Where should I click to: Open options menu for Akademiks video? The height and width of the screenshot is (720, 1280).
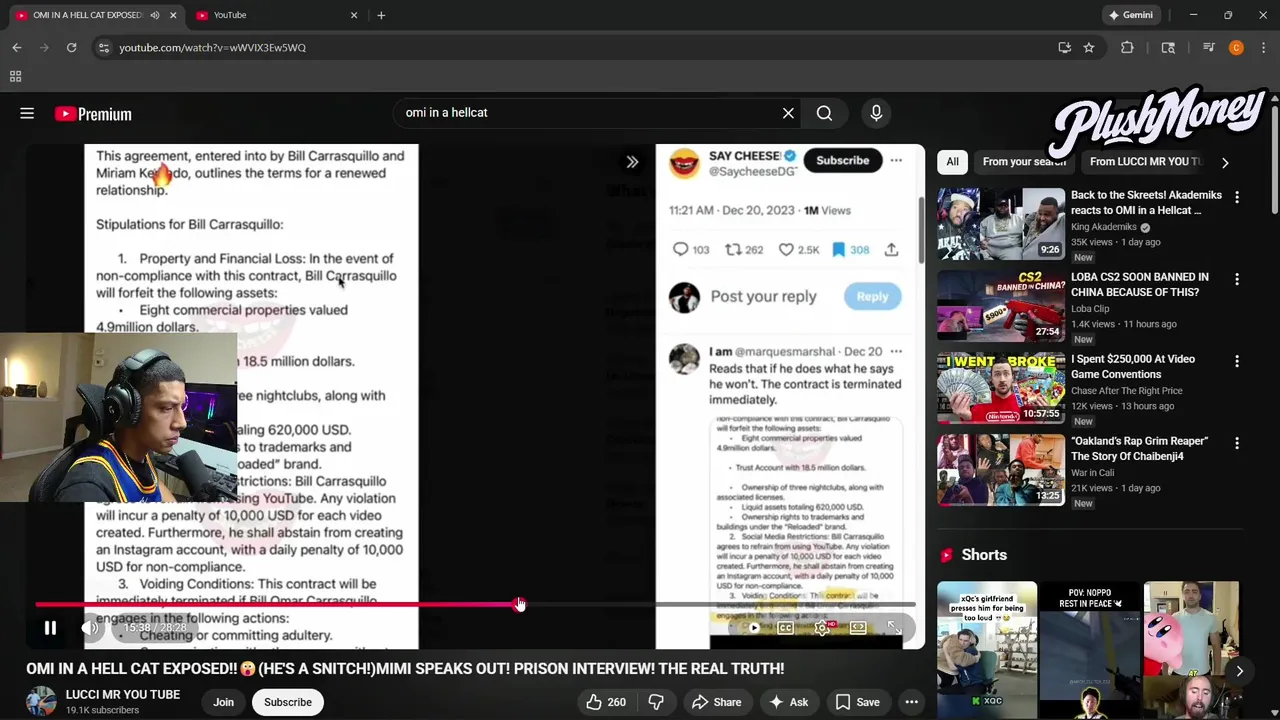pyautogui.click(x=1237, y=197)
